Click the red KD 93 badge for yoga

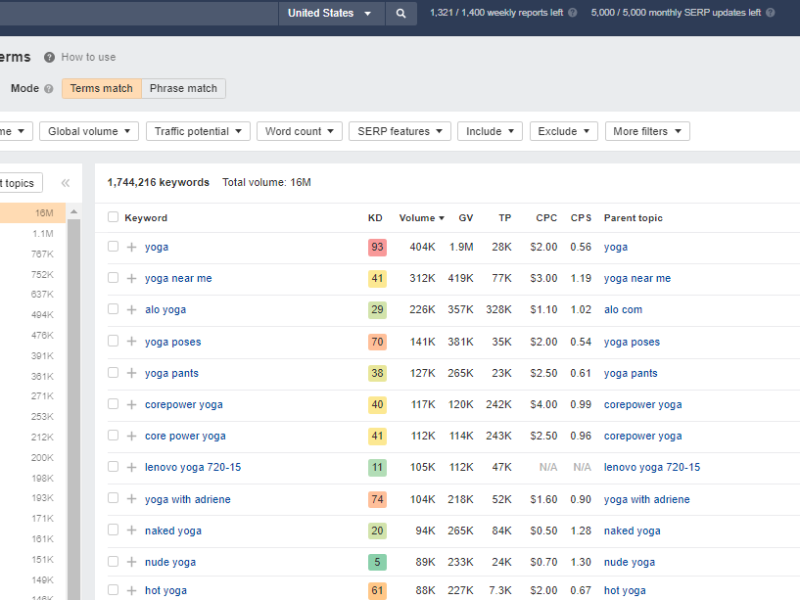(x=377, y=247)
